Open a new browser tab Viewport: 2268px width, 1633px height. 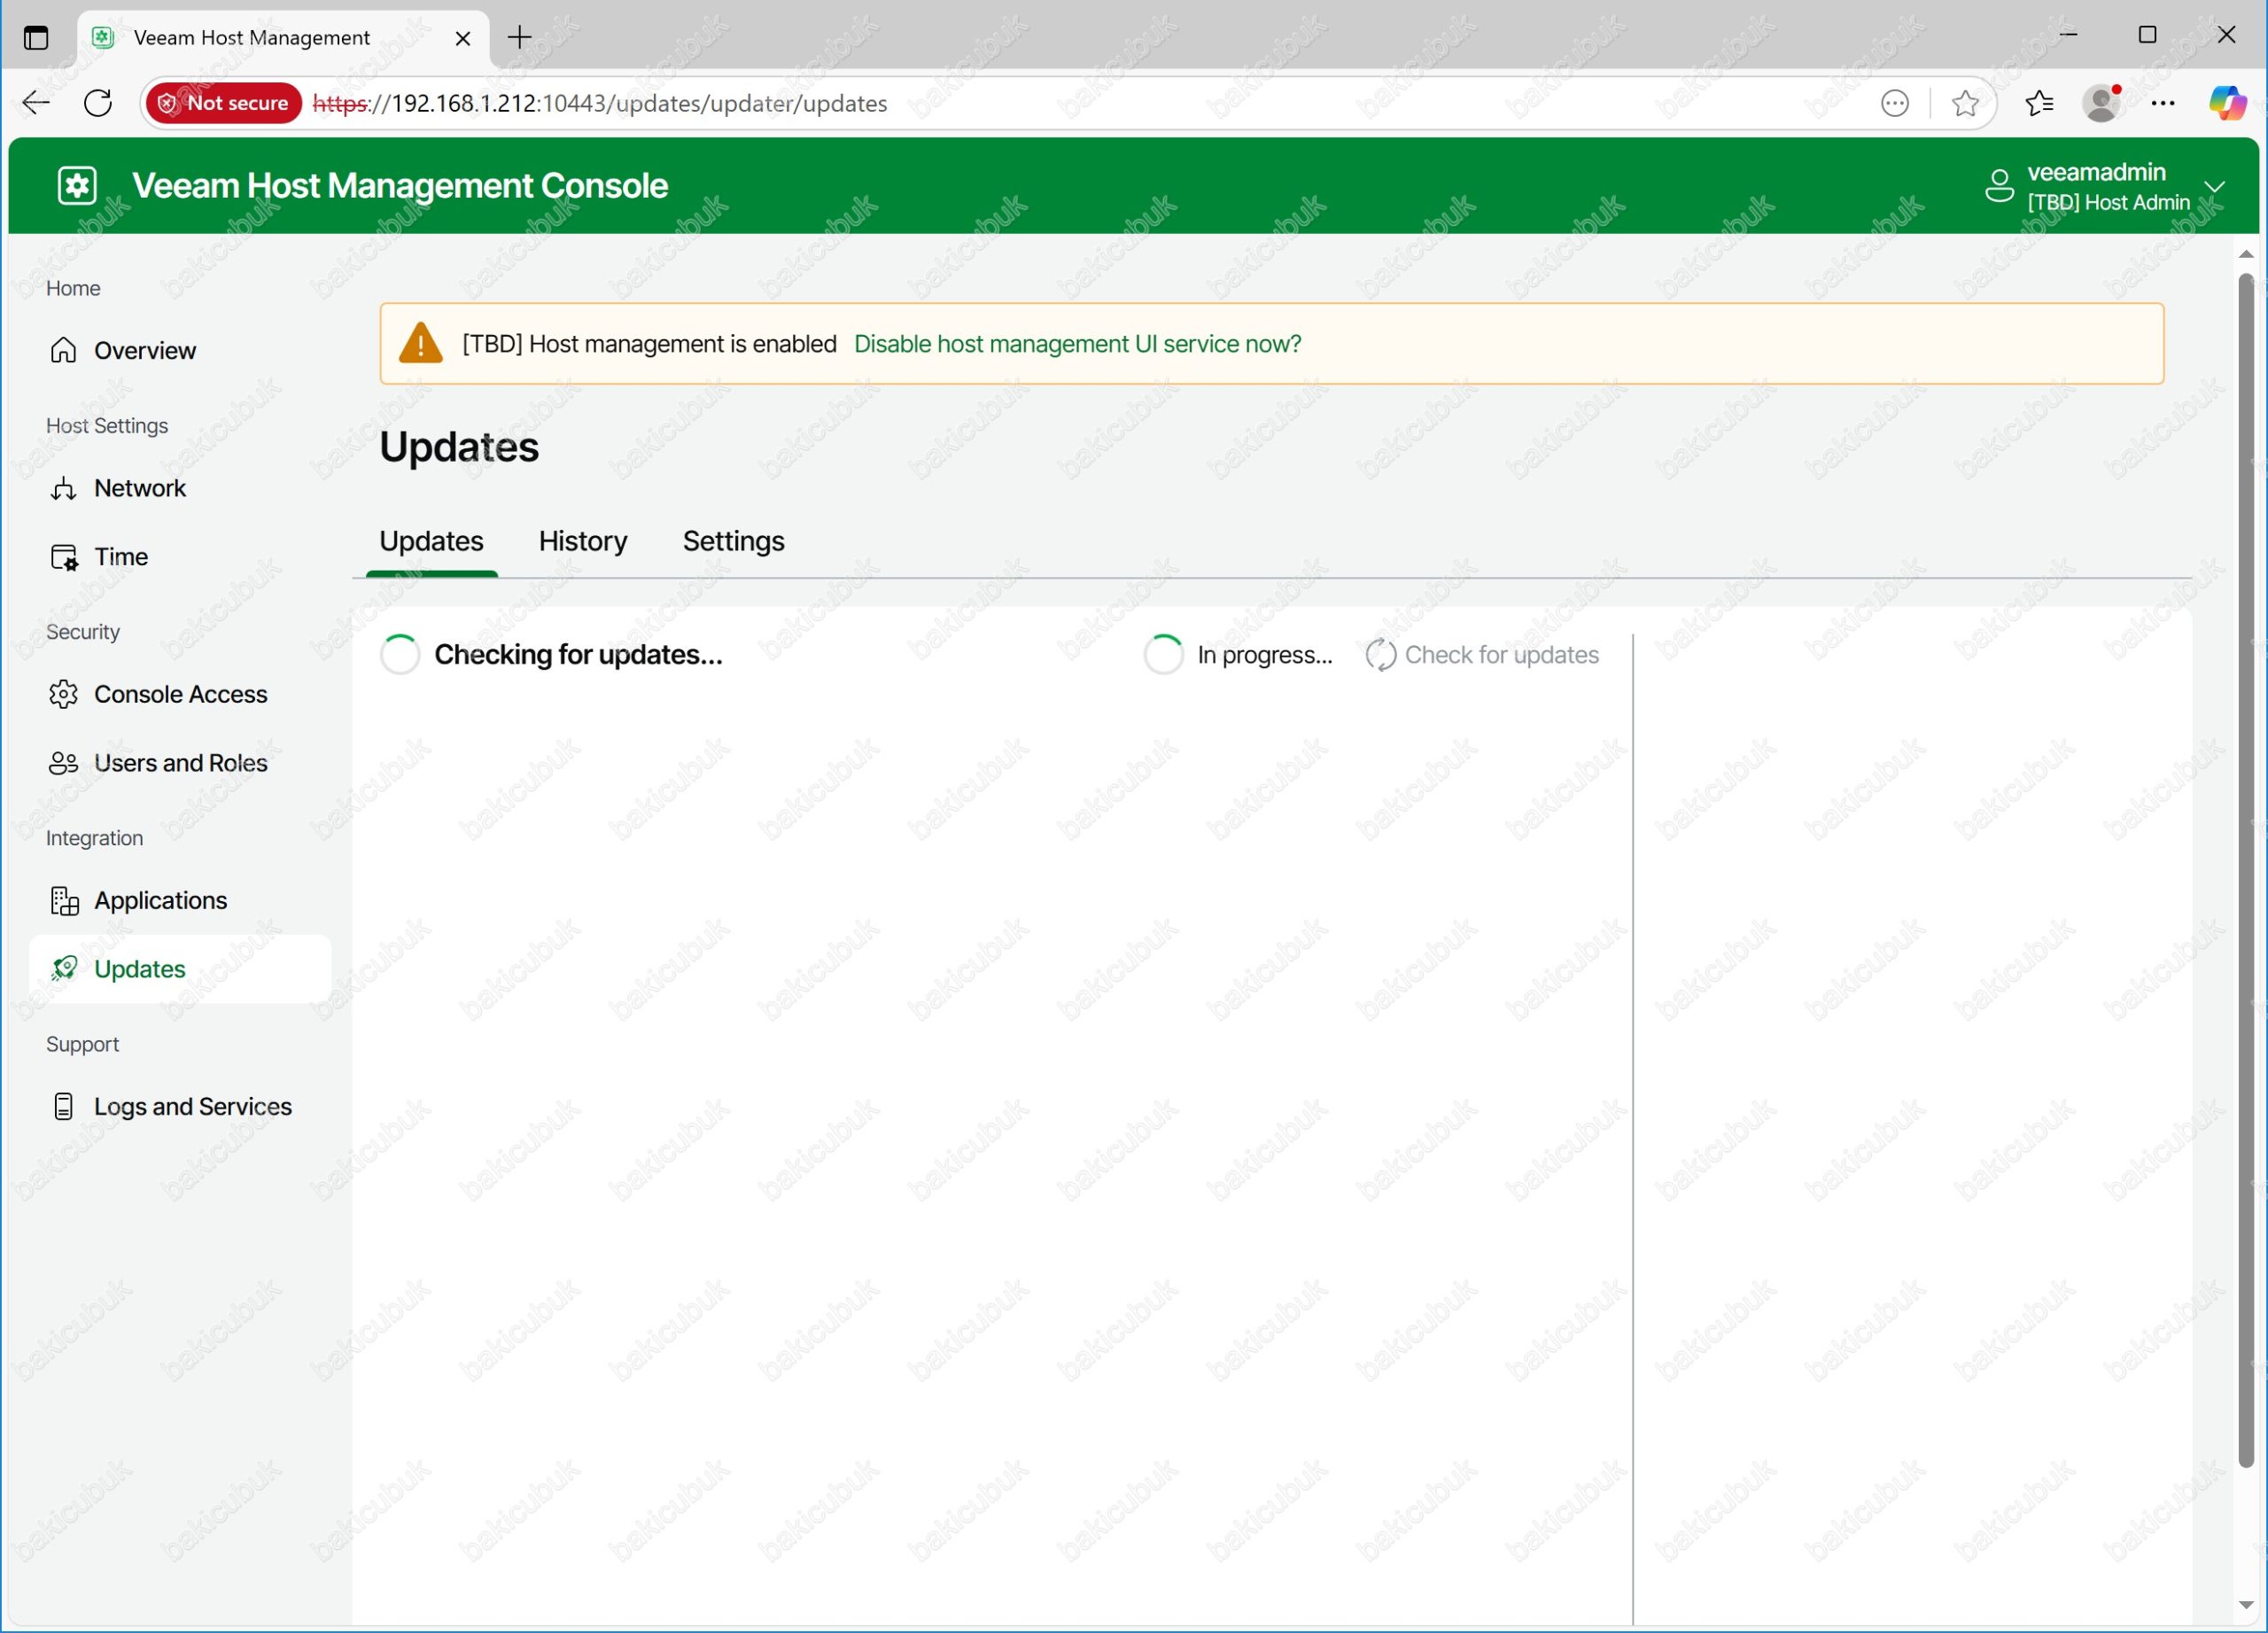tap(520, 38)
